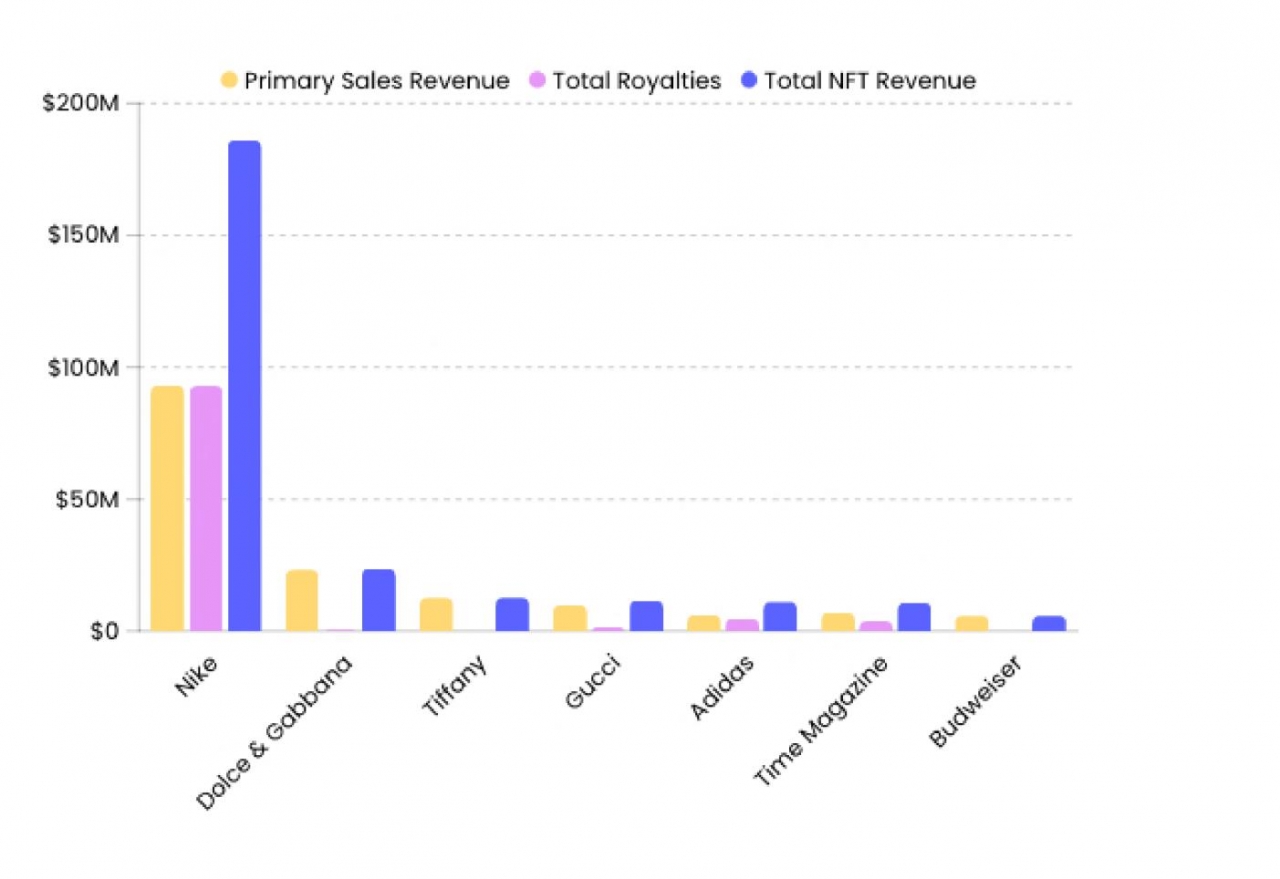Click the blue Total NFT Revenue legend dot
The image size is (1280, 879).
click(749, 81)
